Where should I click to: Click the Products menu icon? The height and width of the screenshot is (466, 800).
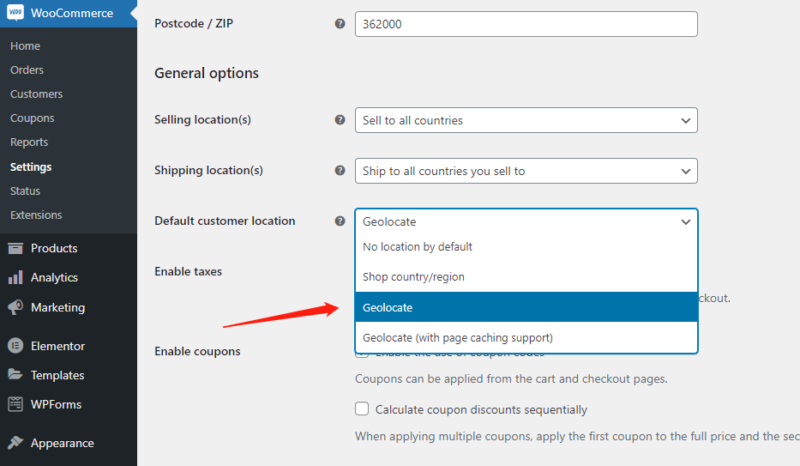16,248
